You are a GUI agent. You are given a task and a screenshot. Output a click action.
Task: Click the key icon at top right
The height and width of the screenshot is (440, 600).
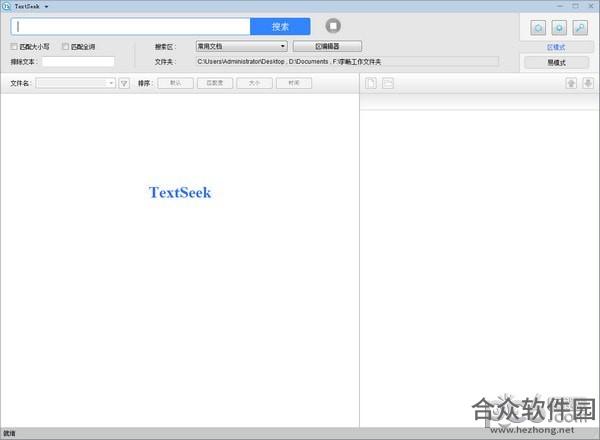tap(580, 28)
